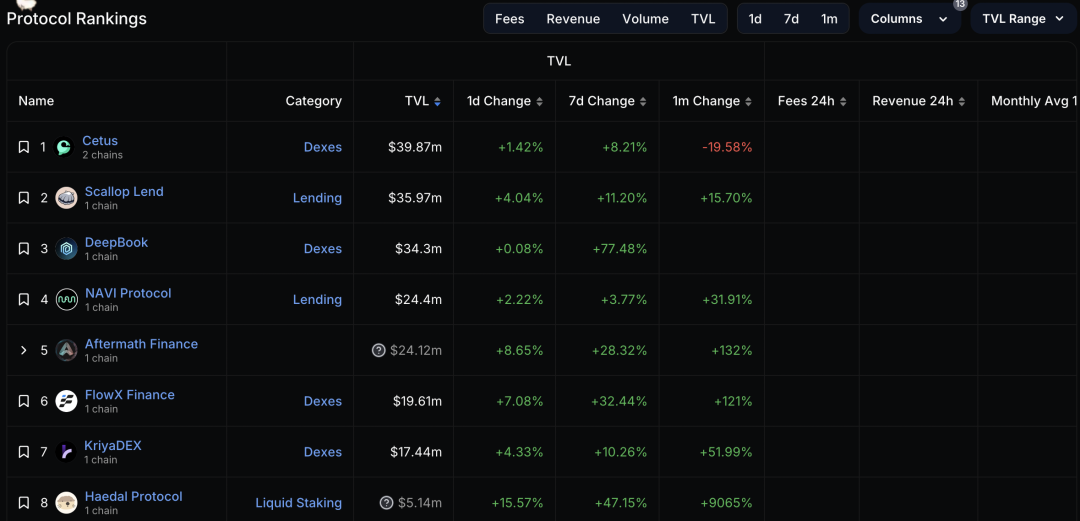Select the Fees filter tab
This screenshot has width=1080, height=521.
(x=510, y=19)
